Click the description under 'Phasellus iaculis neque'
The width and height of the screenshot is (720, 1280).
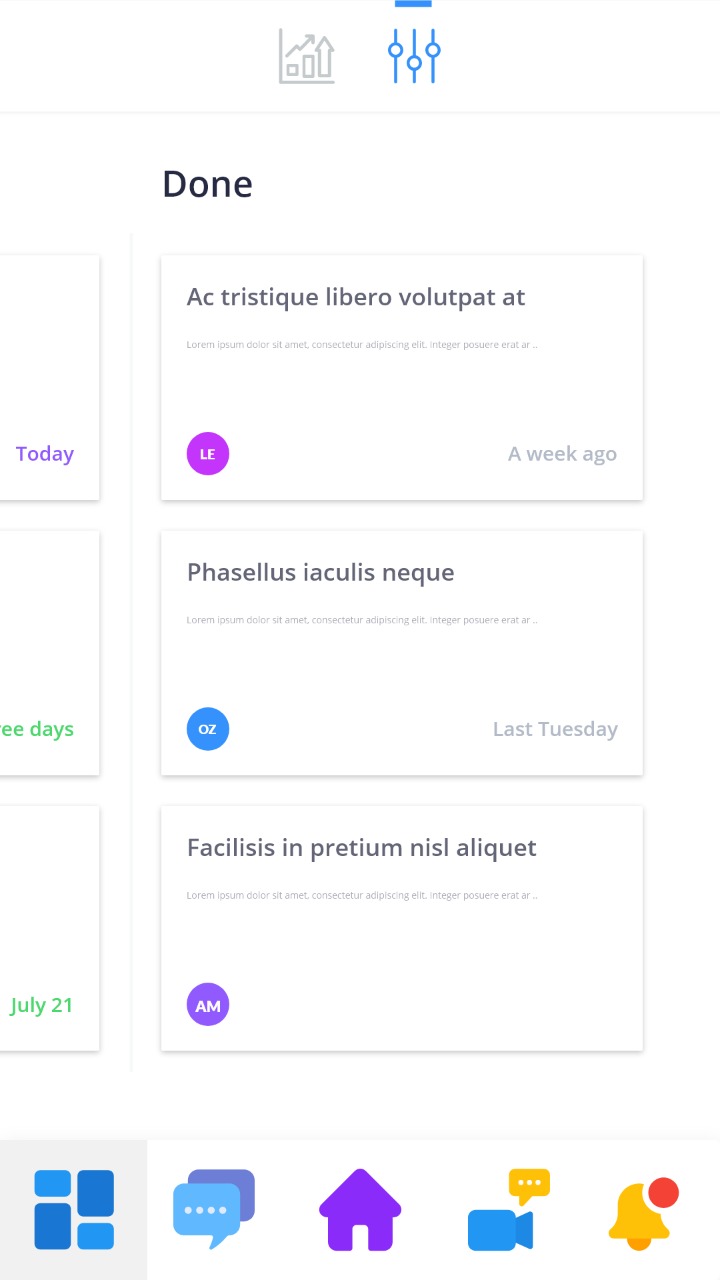coord(362,620)
